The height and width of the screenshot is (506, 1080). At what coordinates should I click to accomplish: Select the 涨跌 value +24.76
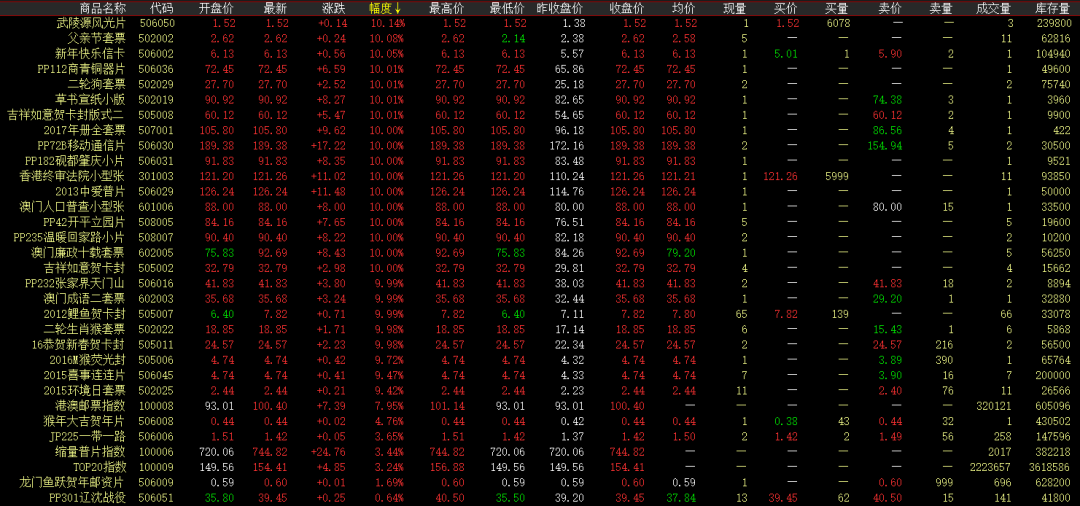(331, 451)
